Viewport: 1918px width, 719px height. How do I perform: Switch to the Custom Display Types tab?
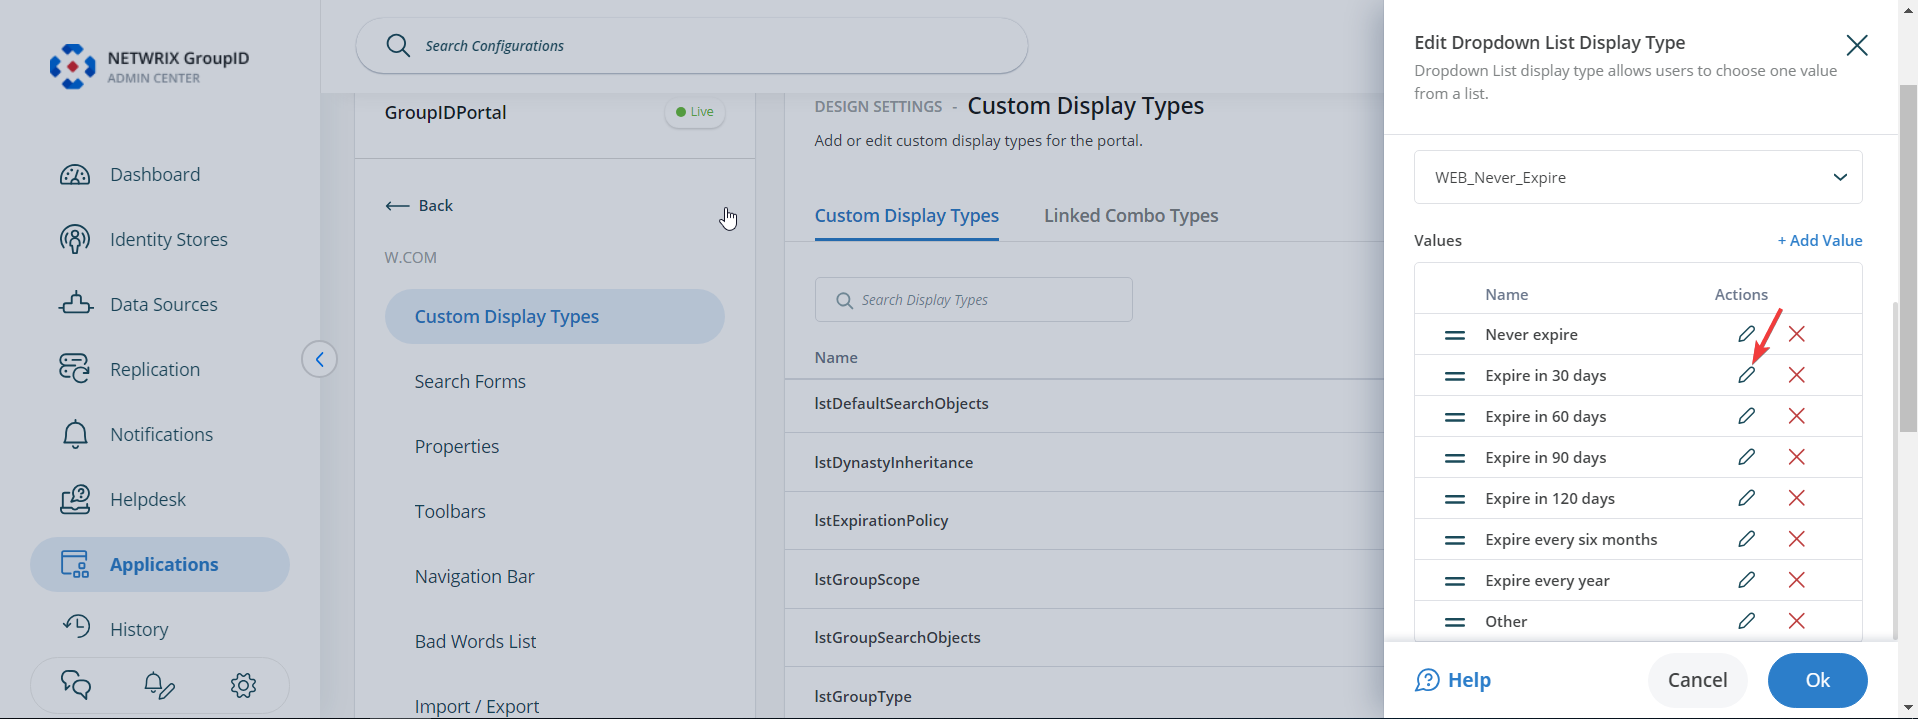coord(907,216)
